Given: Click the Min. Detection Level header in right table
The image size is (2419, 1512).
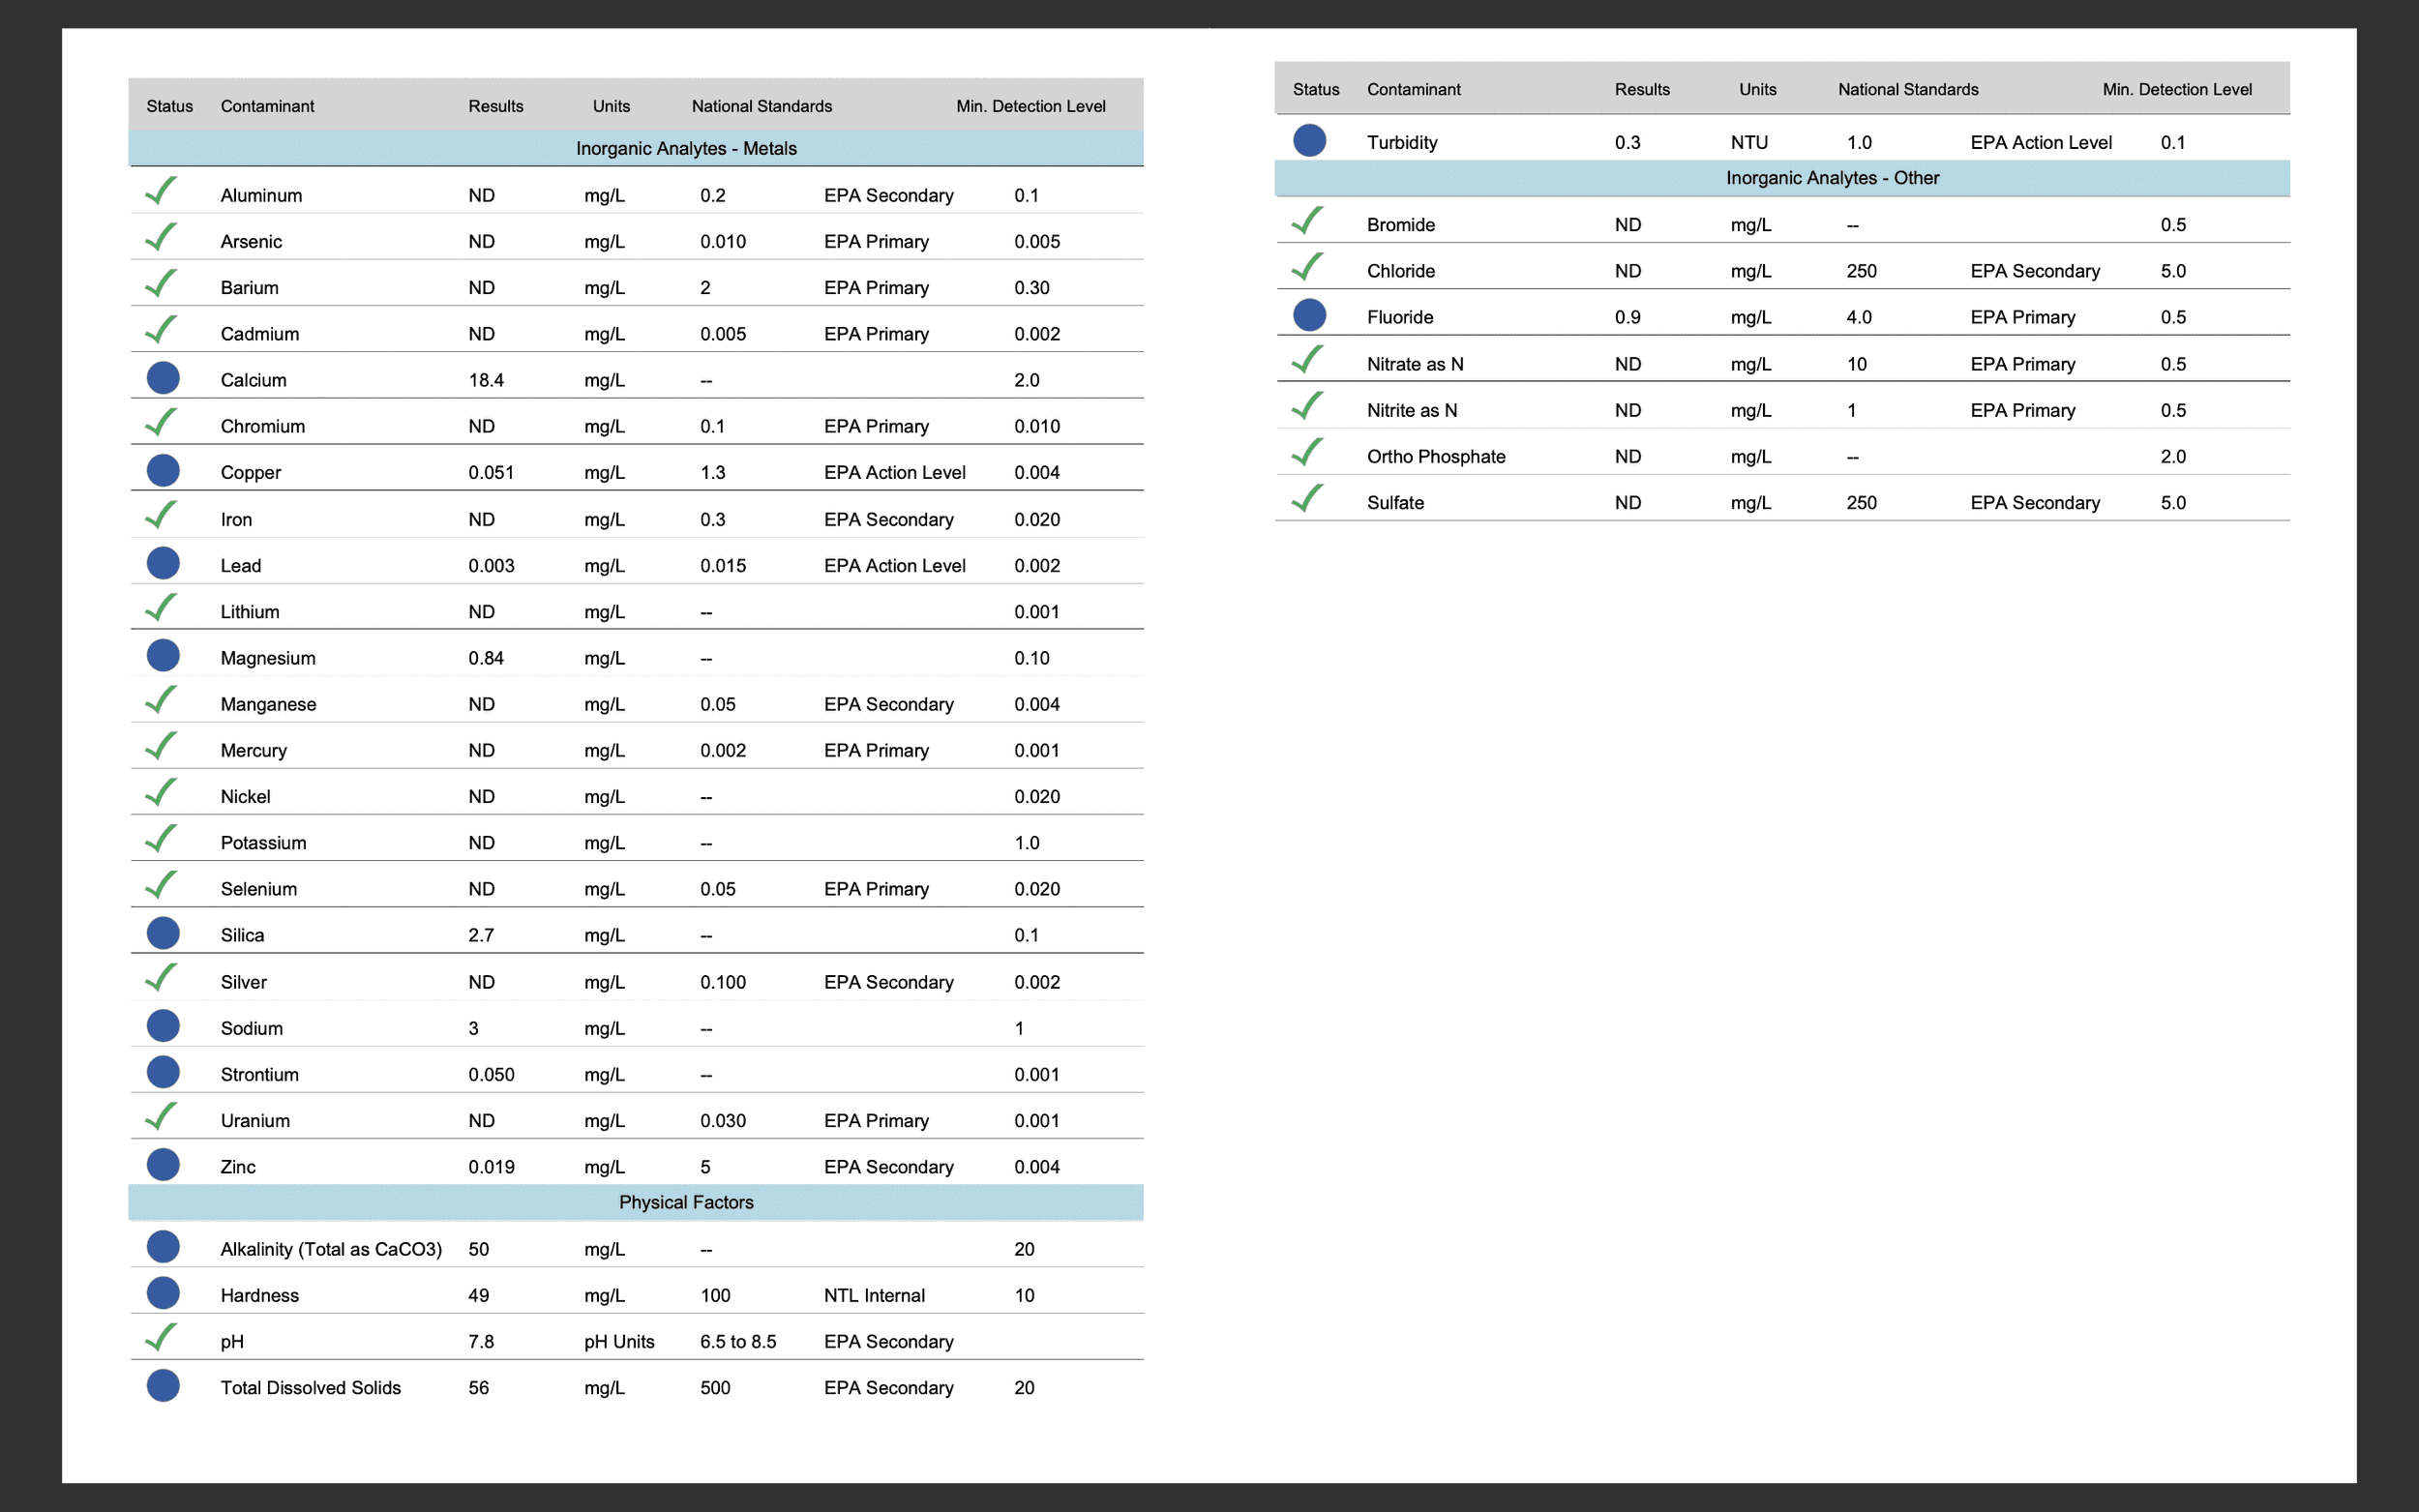Looking at the screenshot, I should [x=2176, y=89].
